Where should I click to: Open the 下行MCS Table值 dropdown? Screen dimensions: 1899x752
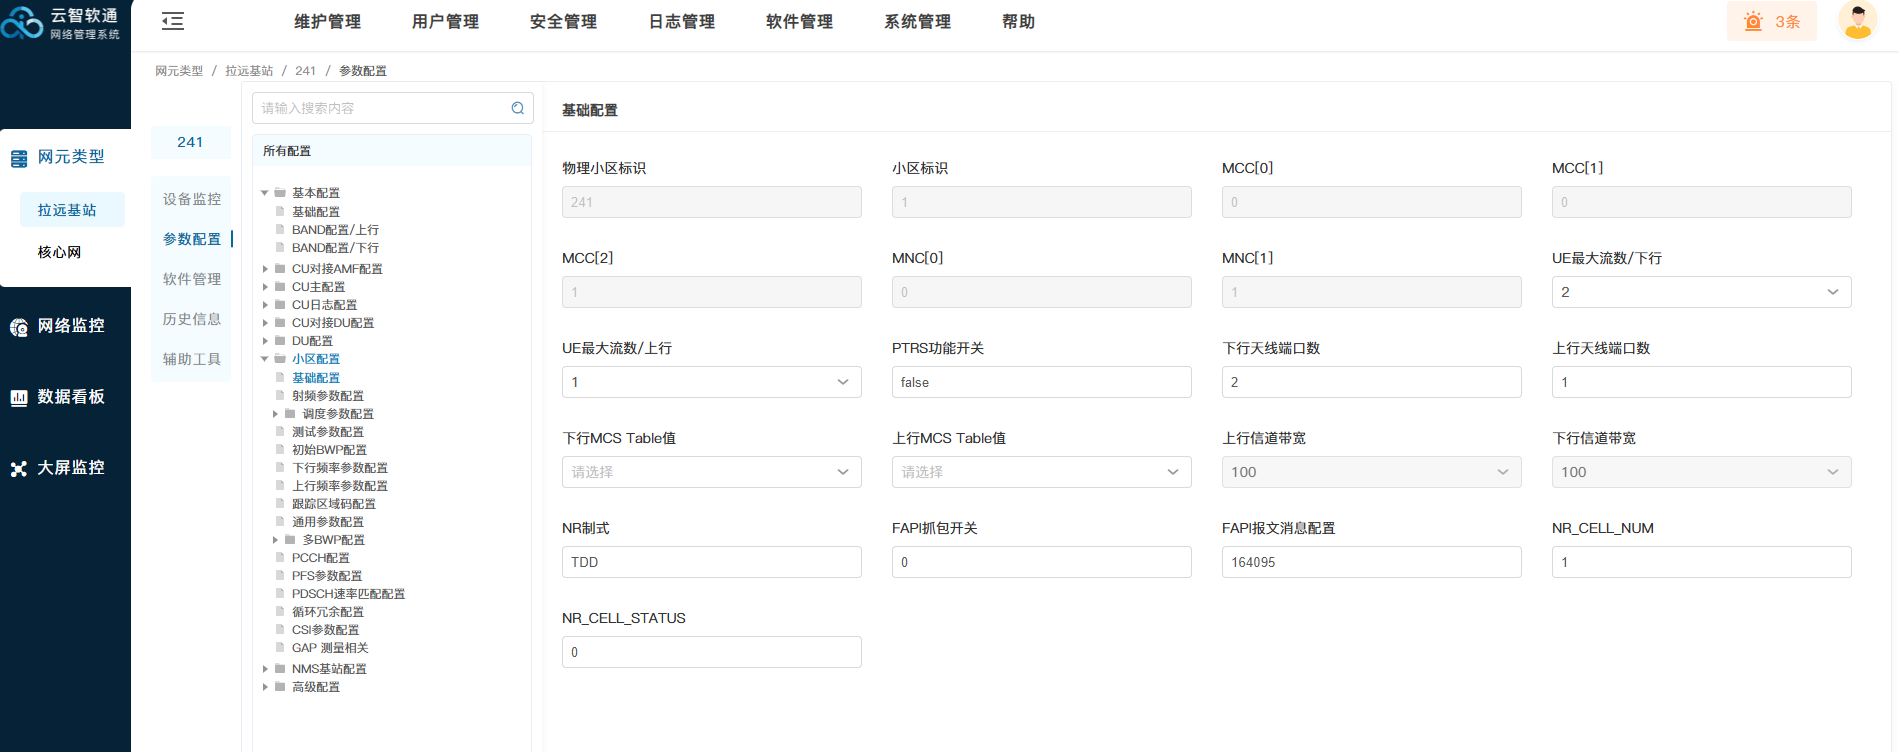click(711, 472)
